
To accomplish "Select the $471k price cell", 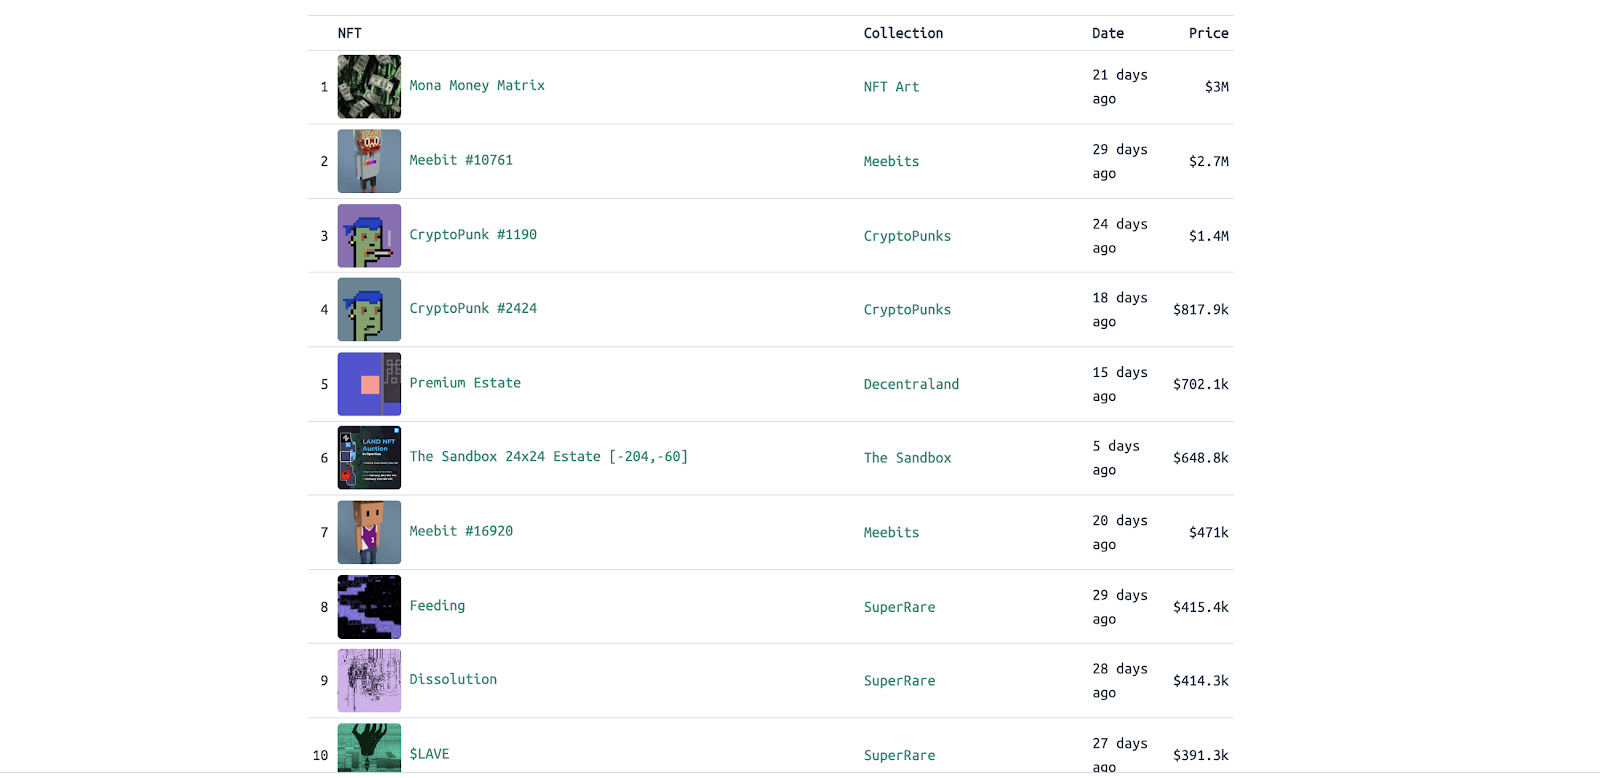I will (1209, 533).
